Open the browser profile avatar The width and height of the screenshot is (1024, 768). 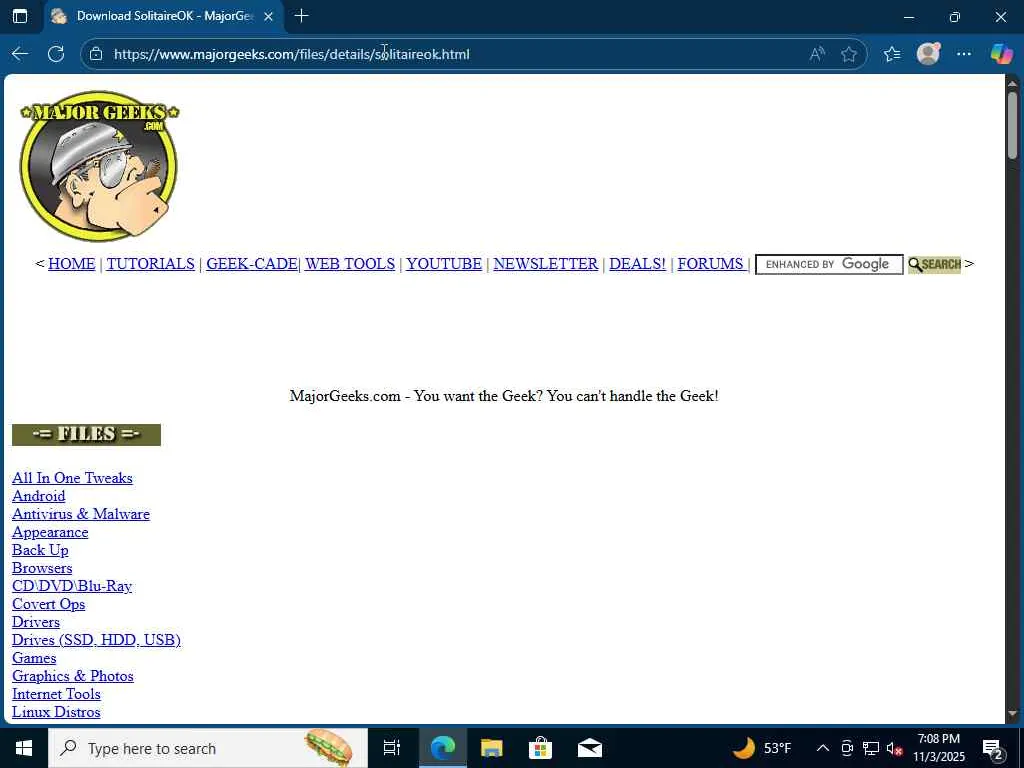click(928, 54)
